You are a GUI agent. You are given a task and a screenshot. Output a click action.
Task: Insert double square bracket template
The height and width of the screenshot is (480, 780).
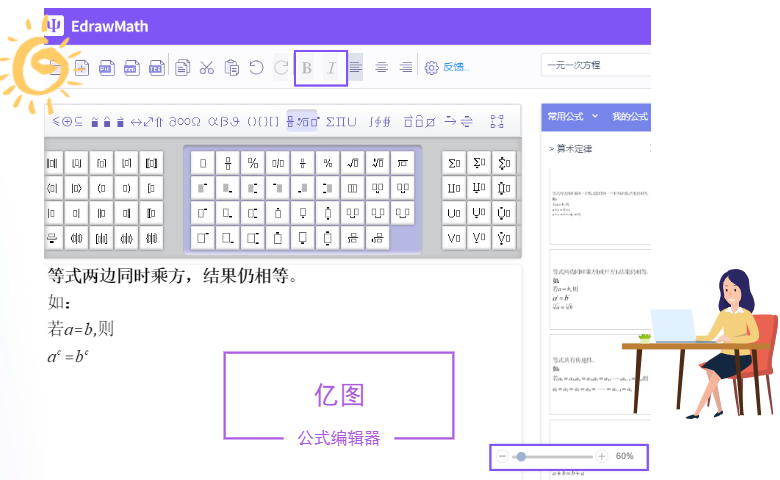151,163
